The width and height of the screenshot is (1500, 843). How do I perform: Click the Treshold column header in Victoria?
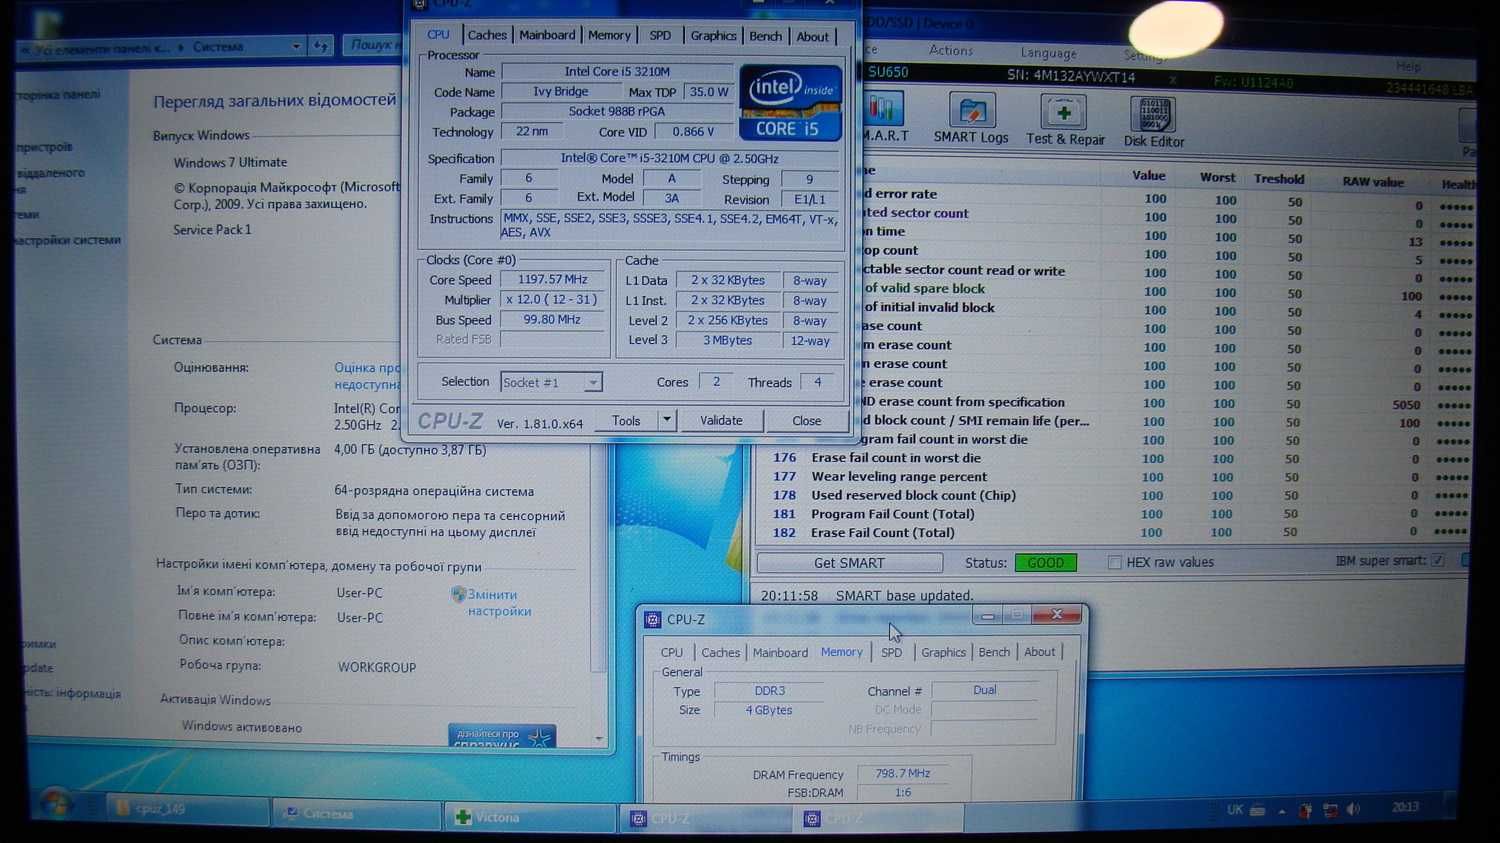pos(1279,179)
